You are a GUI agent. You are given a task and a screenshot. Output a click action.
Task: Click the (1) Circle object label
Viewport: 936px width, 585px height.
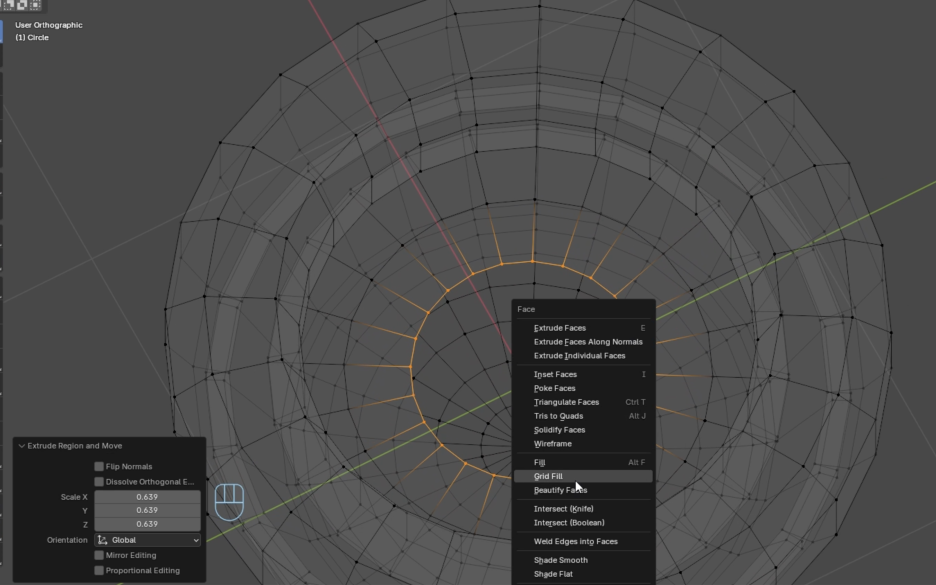32,37
